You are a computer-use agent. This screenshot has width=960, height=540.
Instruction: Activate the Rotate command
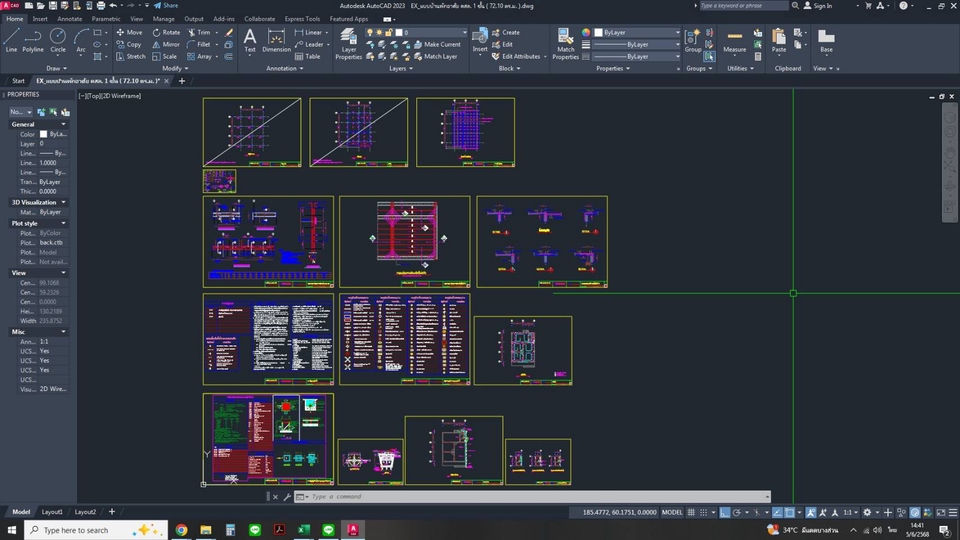coord(166,32)
